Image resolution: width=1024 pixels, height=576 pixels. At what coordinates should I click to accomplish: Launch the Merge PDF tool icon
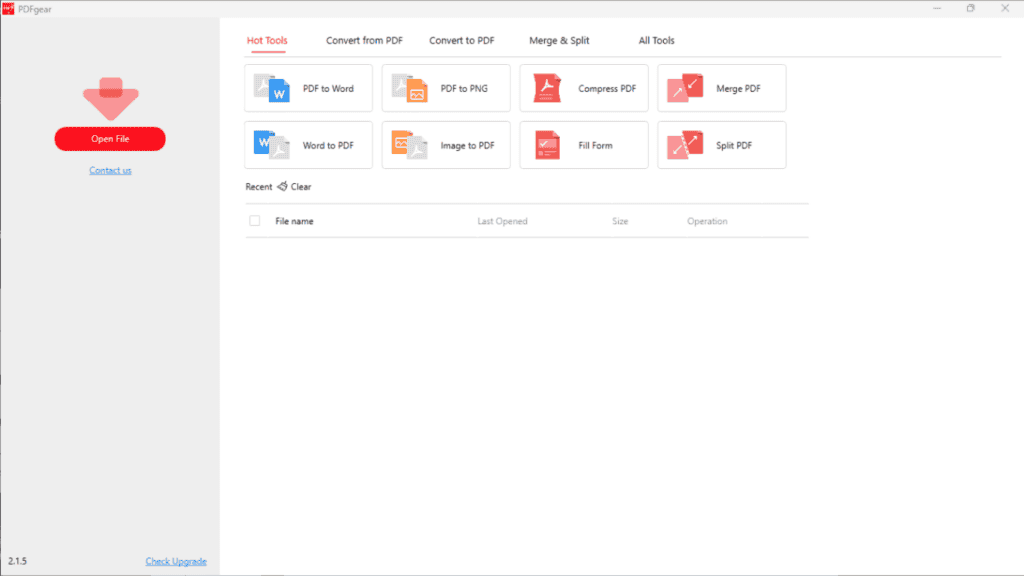tap(685, 88)
